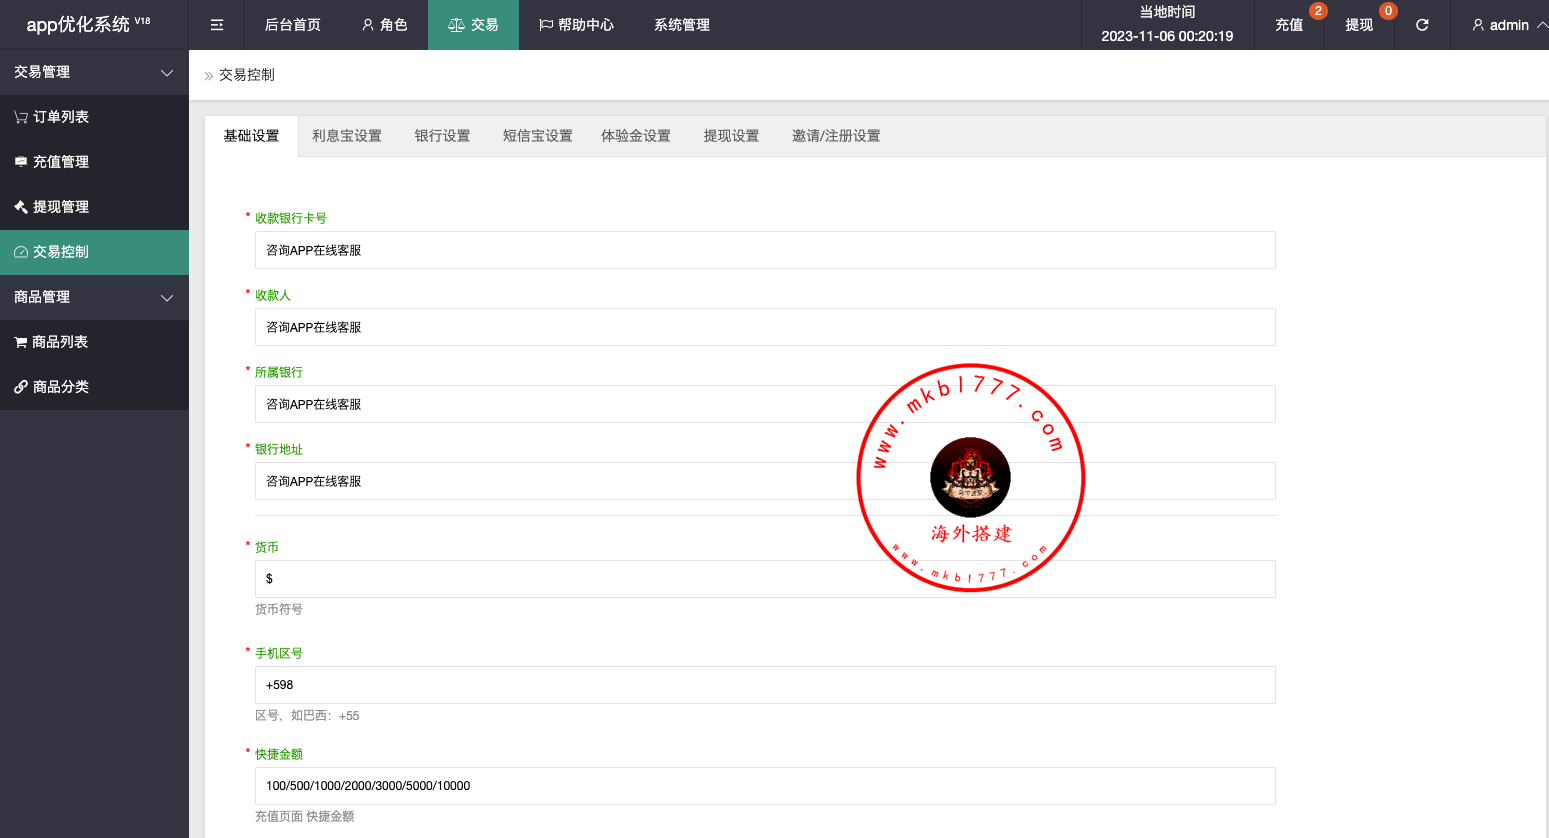Click the red badge 0 on 提现
Viewport: 1549px width, 838px height.
click(1388, 11)
